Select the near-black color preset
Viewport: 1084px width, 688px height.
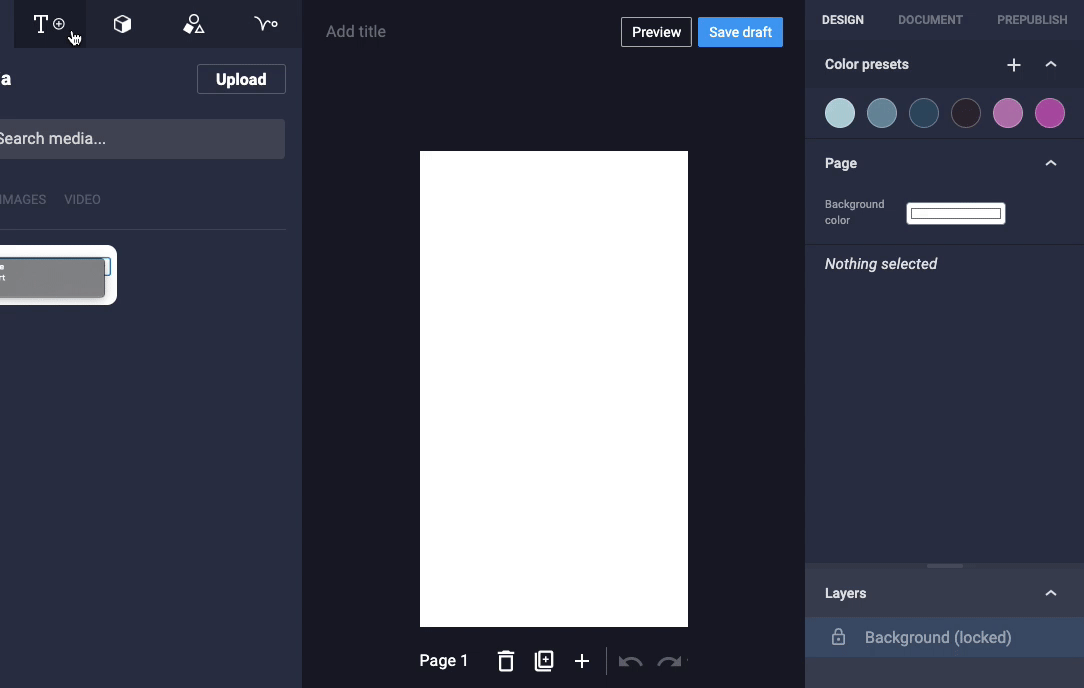point(966,113)
